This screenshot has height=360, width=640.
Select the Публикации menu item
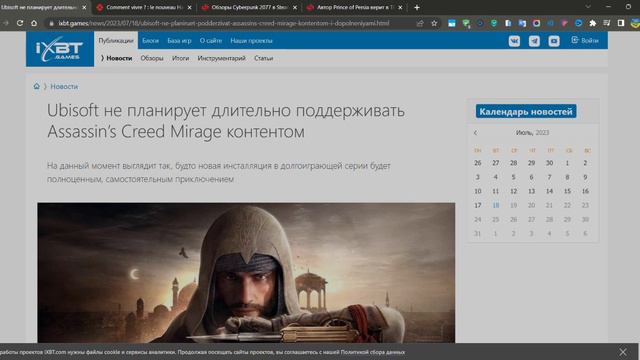click(116, 40)
